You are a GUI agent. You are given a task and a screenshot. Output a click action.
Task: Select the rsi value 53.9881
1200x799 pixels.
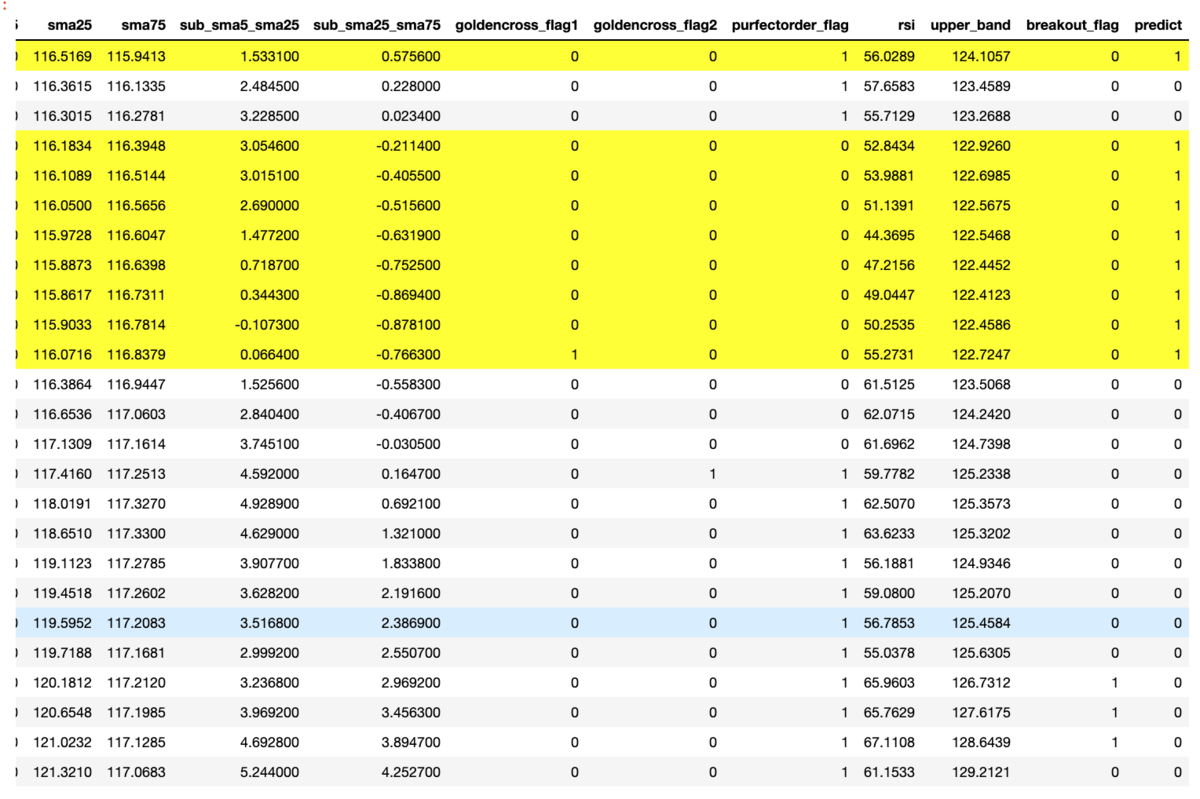pos(889,176)
